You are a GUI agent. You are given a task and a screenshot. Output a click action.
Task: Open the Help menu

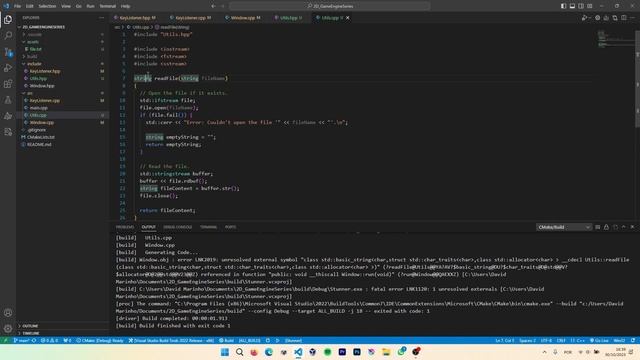[125, 6]
